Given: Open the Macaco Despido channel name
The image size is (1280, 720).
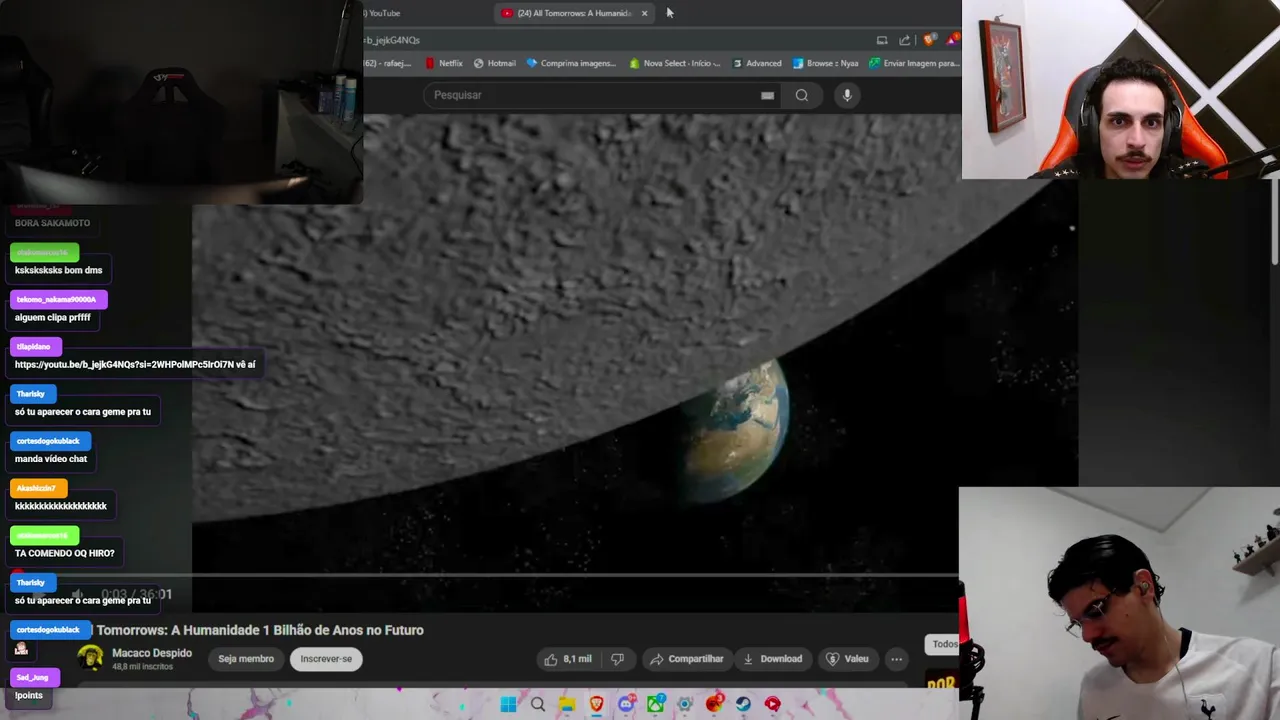Looking at the screenshot, I should (152, 653).
